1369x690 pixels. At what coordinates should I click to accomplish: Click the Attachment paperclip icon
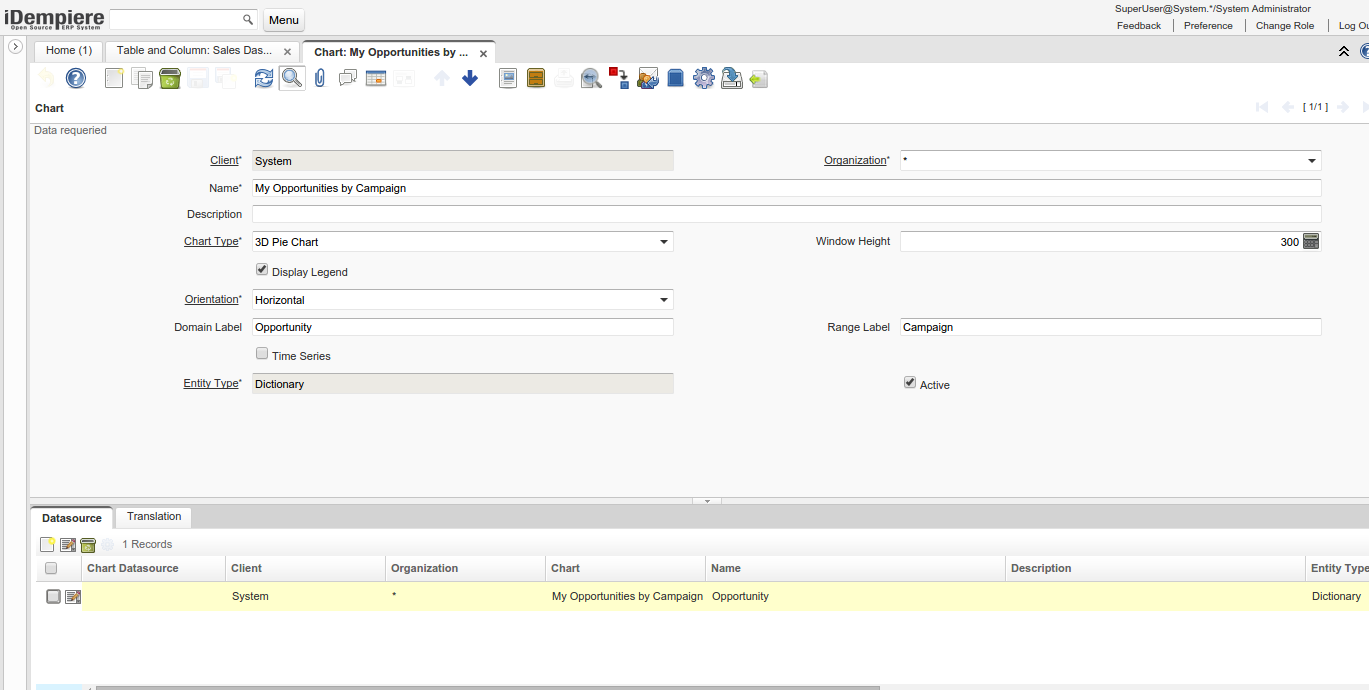(x=320, y=78)
